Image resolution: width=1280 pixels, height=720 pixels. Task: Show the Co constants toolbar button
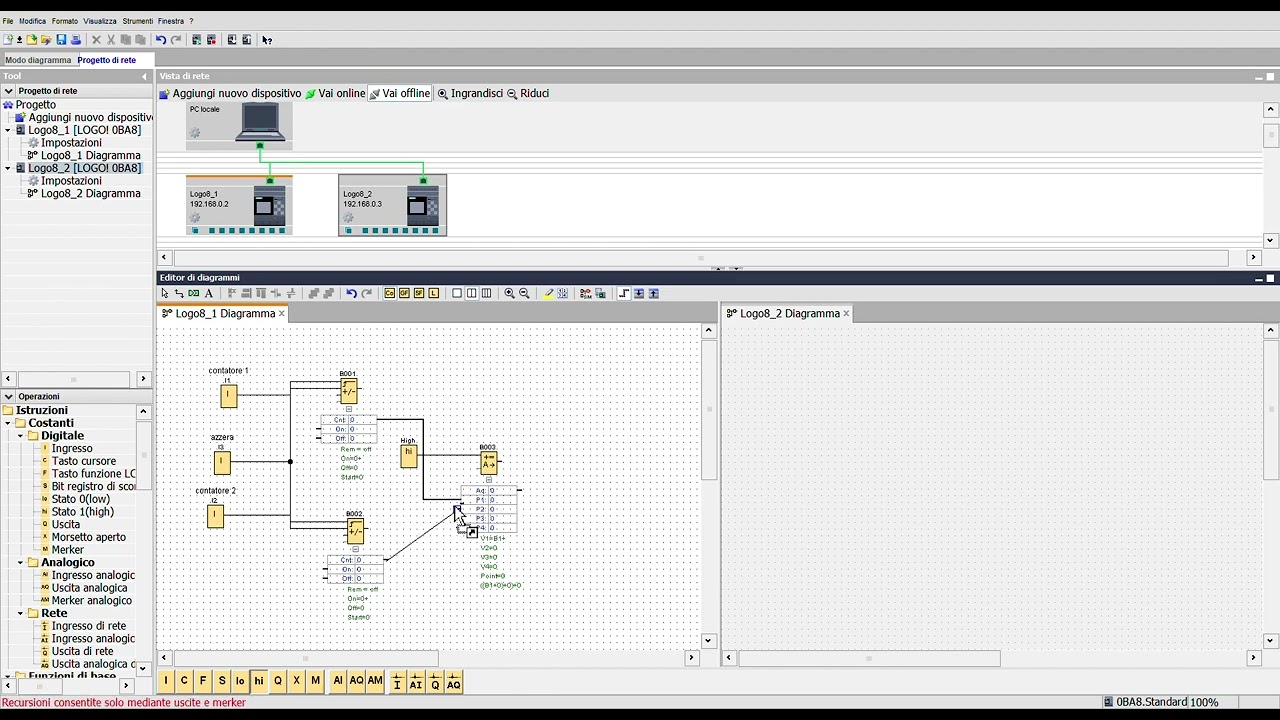pyautogui.click(x=390, y=293)
